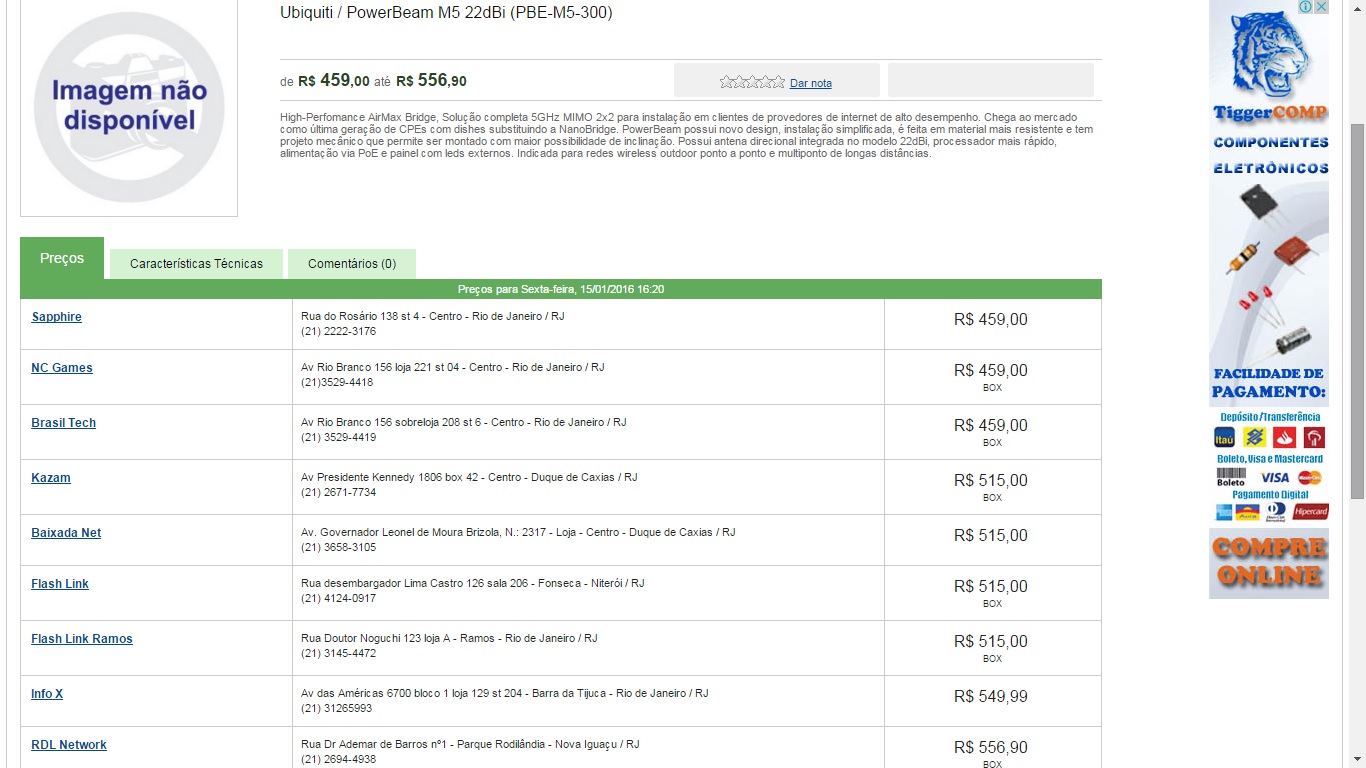The image size is (1366, 768).
Task: Click the phone number '(21) 31265993'
Action: click(x=336, y=708)
